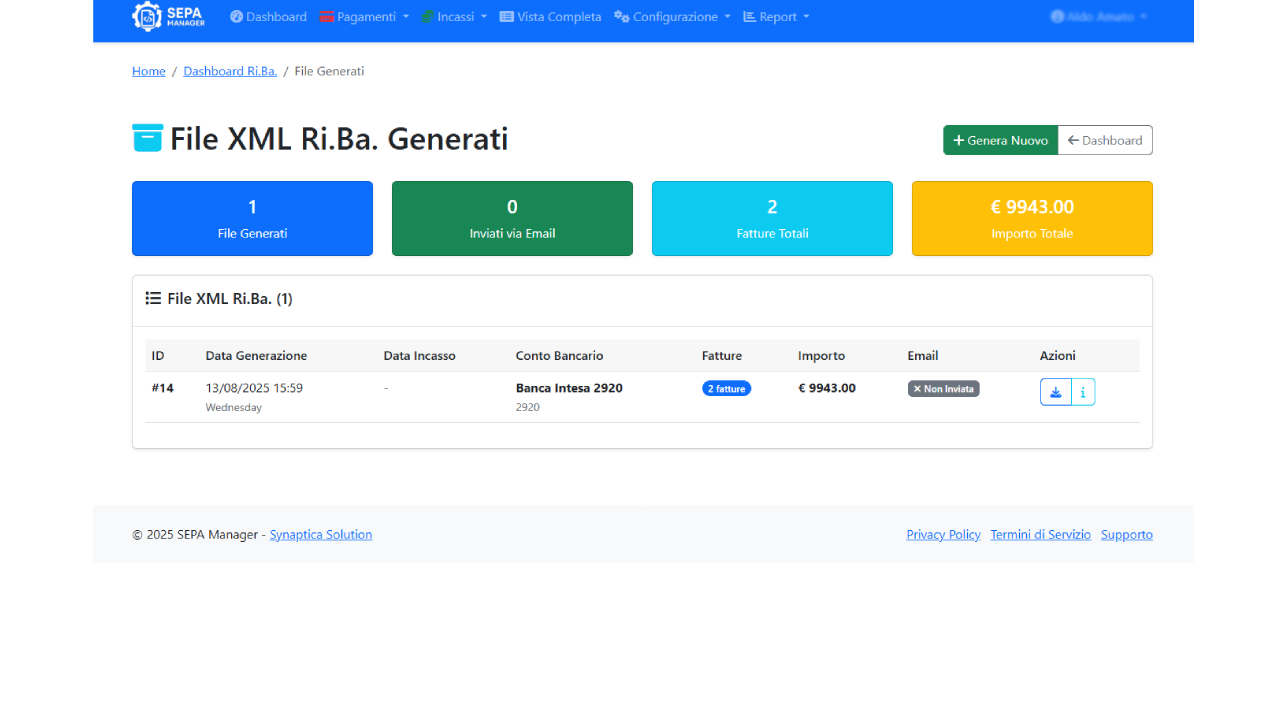
Task: Click the File Generati breadcrumb text
Action: tap(329, 71)
